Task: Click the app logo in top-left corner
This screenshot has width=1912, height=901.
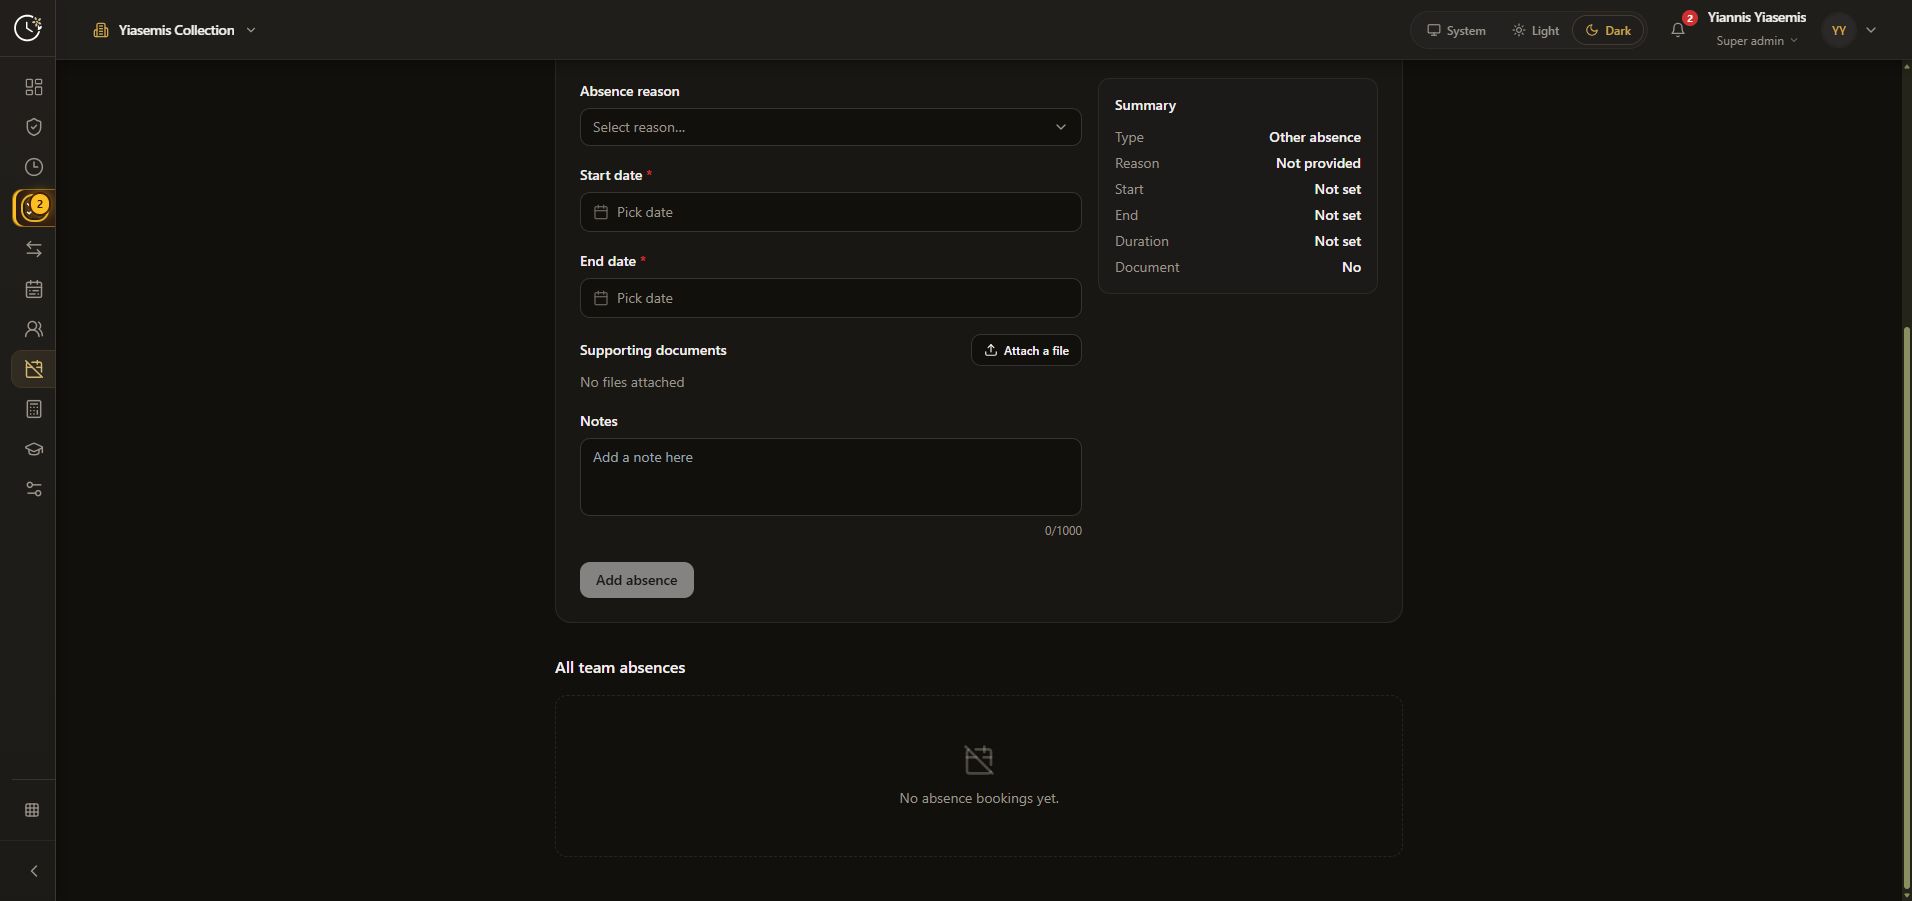Action: (x=28, y=28)
